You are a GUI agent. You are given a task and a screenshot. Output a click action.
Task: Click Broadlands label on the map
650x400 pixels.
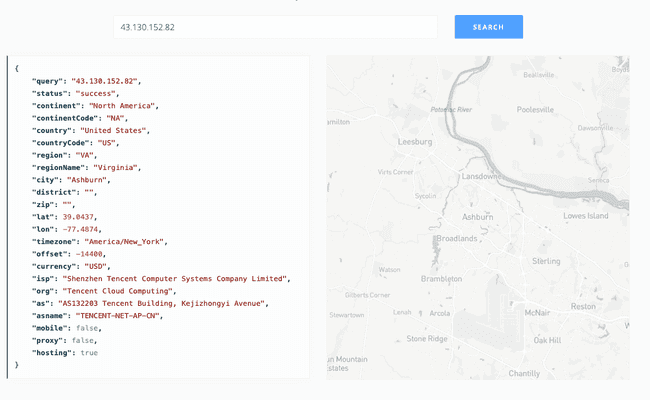pos(456,238)
